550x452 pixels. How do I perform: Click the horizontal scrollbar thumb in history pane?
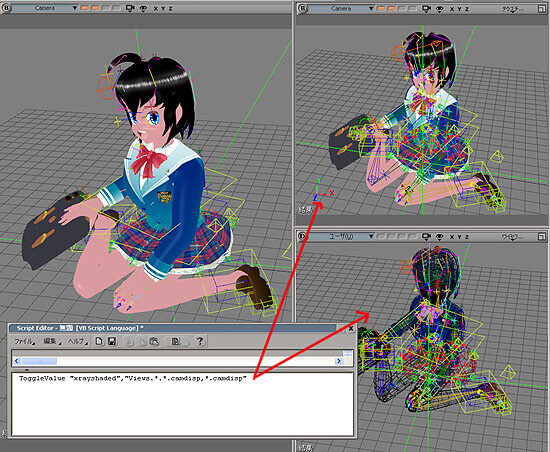coord(39,361)
